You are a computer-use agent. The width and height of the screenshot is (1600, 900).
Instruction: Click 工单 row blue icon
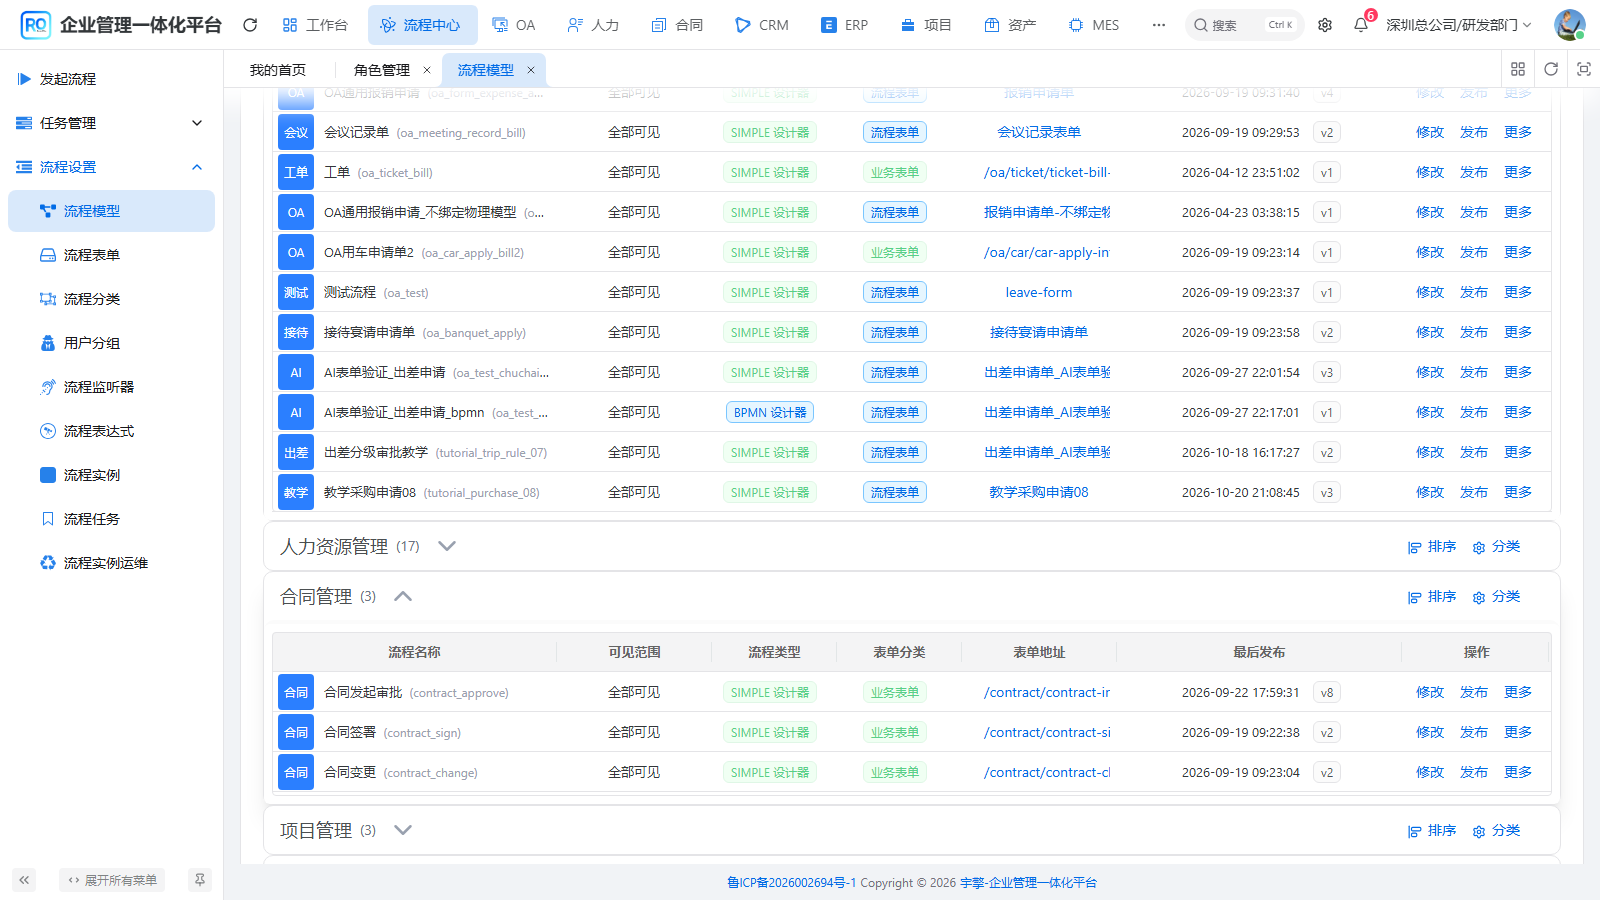click(x=296, y=172)
